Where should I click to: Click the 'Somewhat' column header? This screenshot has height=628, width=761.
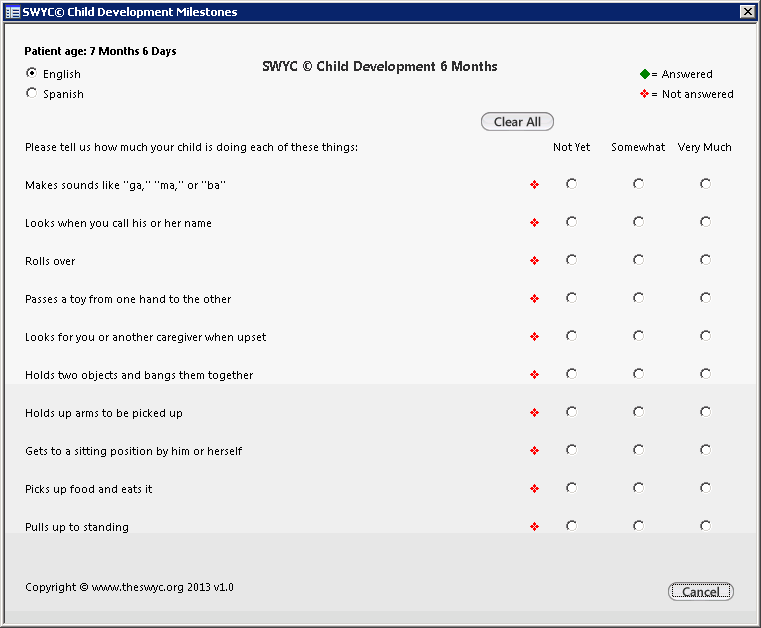[x=638, y=147]
